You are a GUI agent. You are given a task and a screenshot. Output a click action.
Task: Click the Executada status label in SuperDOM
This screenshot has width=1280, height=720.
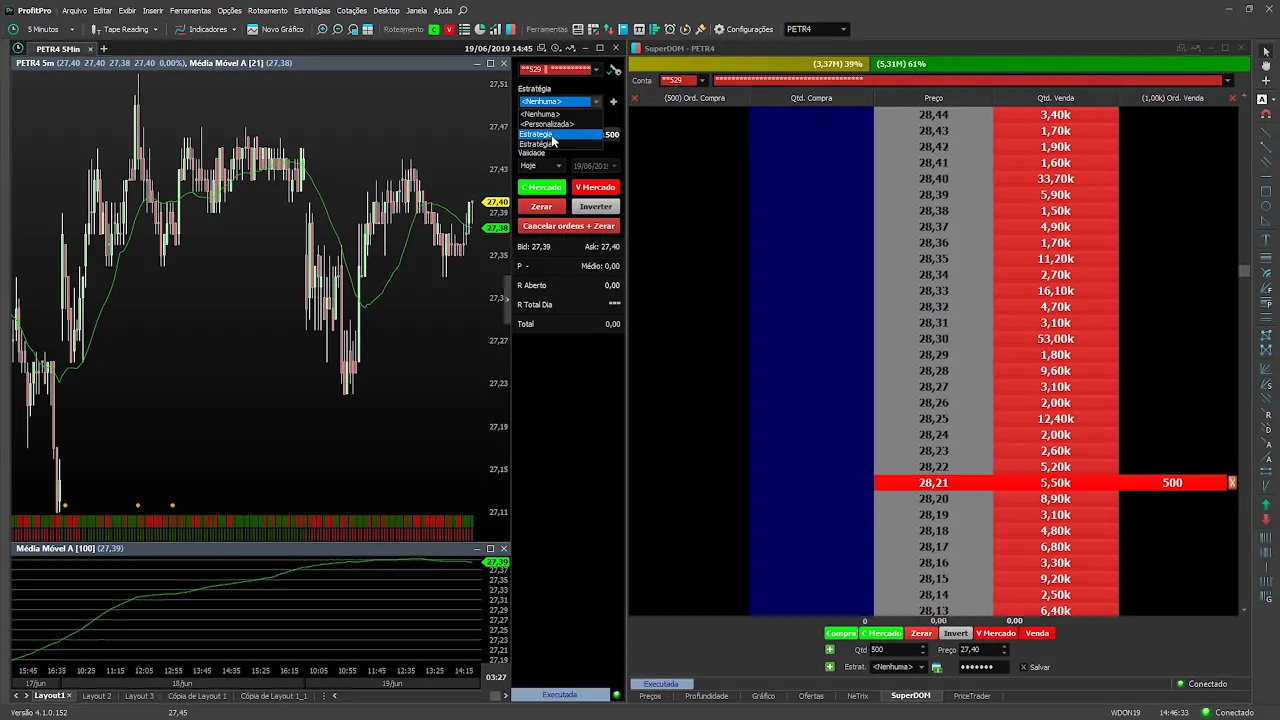(661, 684)
